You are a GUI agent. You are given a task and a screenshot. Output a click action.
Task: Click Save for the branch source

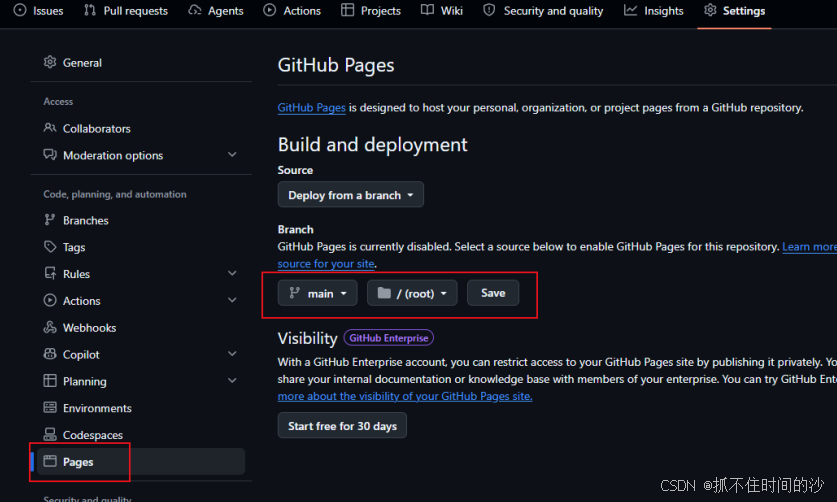493,293
